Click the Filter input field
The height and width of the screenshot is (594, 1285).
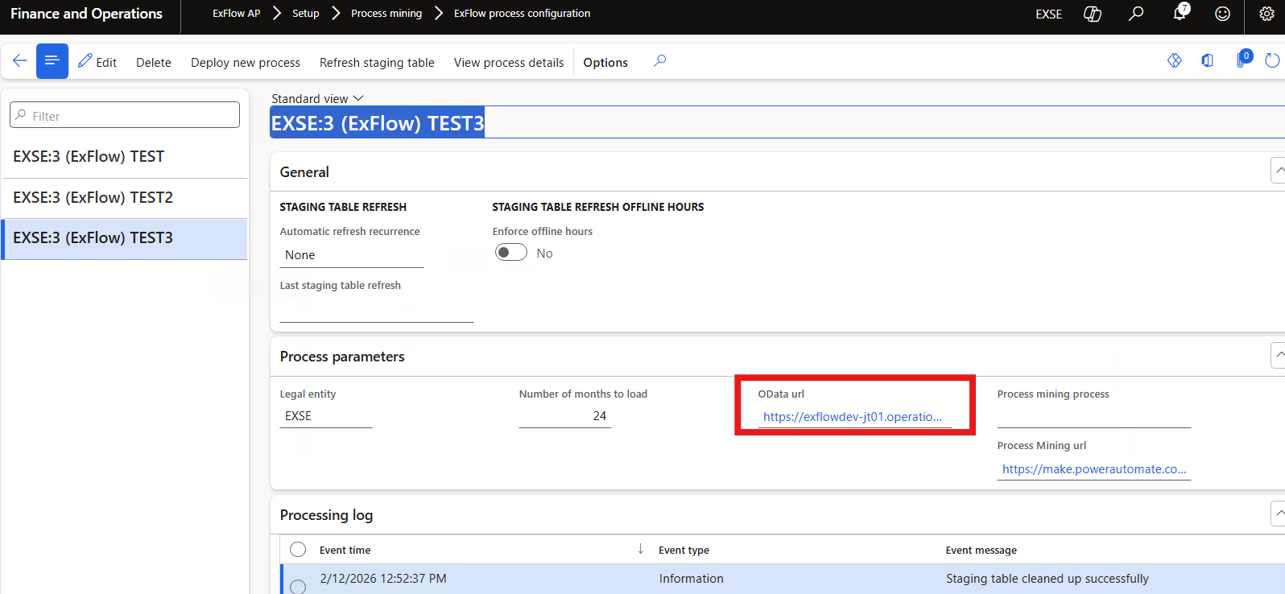(x=125, y=115)
